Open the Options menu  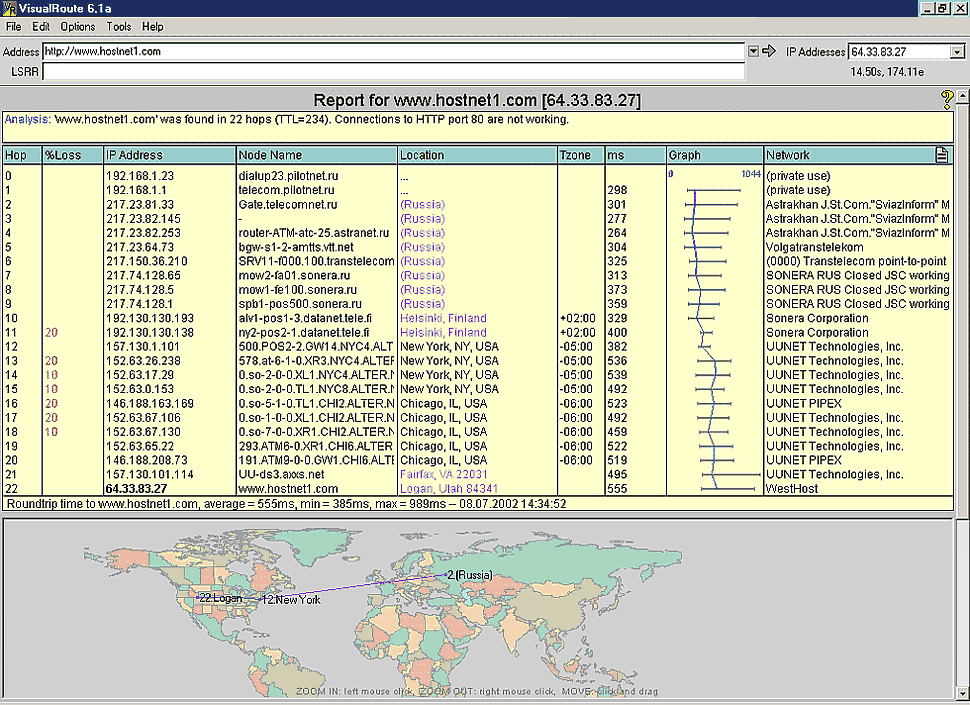[x=78, y=27]
